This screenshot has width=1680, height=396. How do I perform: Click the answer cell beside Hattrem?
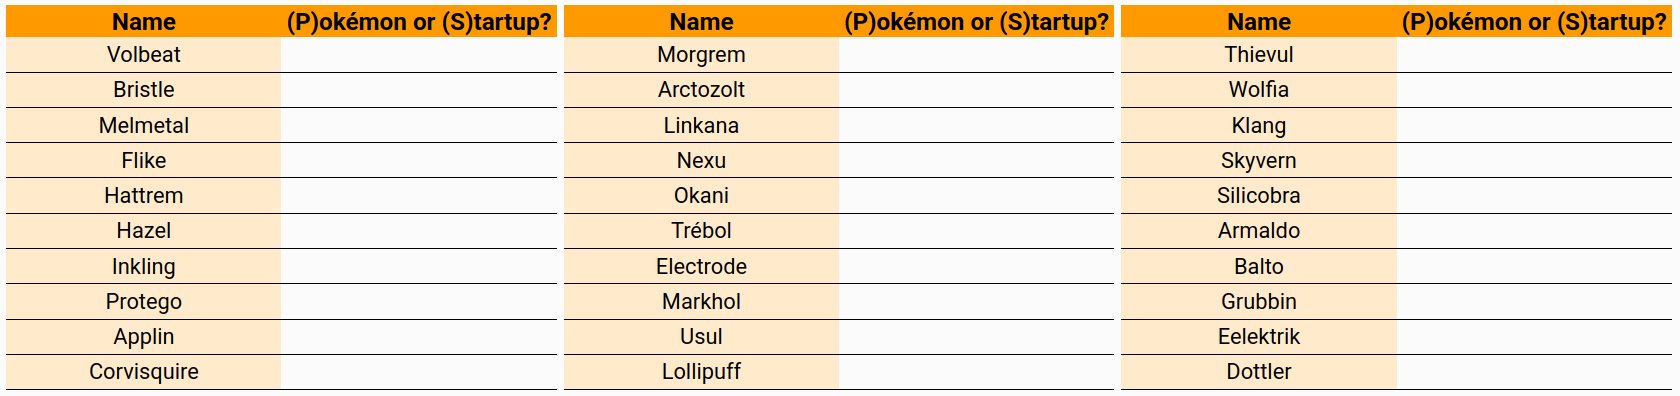pyautogui.click(x=418, y=196)
